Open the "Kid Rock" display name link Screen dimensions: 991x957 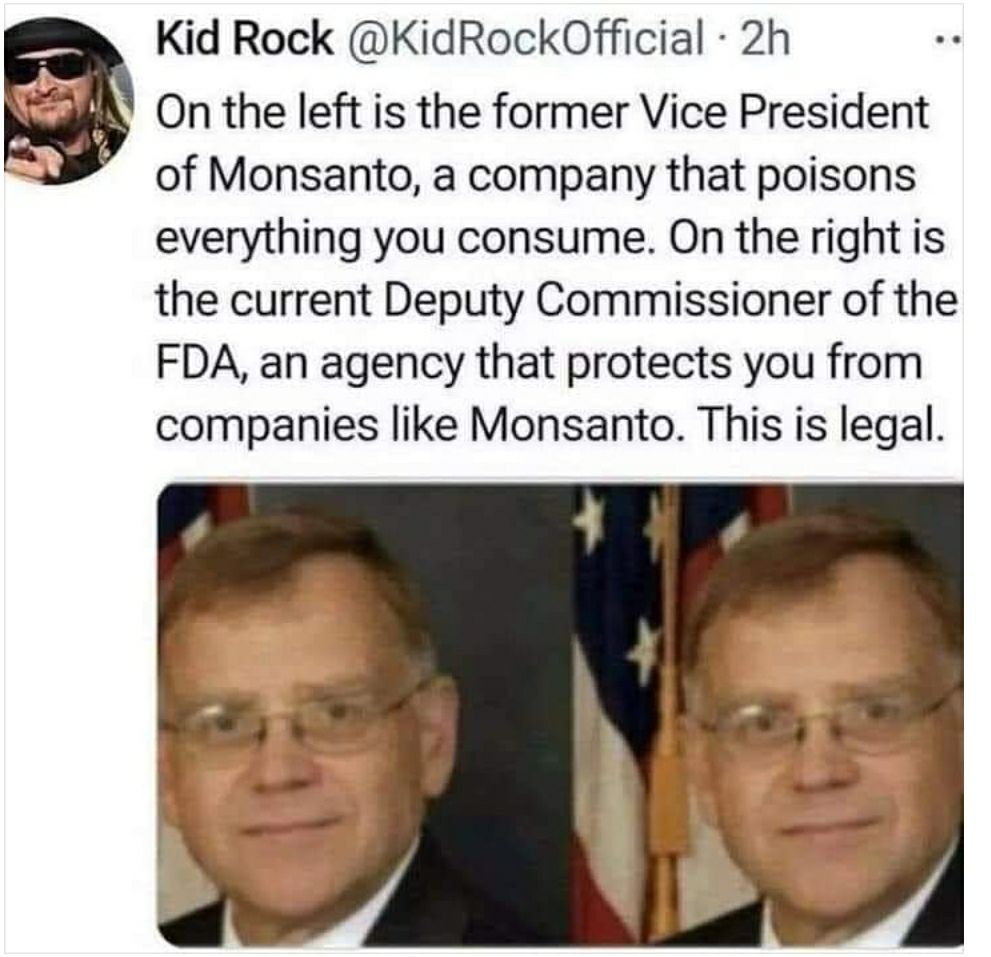point(245,40)
